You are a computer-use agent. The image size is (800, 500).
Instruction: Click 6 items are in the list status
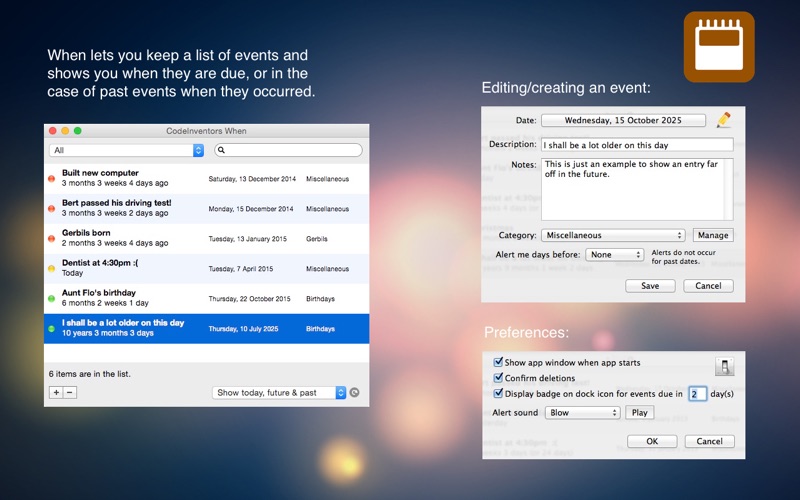(90, 374)
